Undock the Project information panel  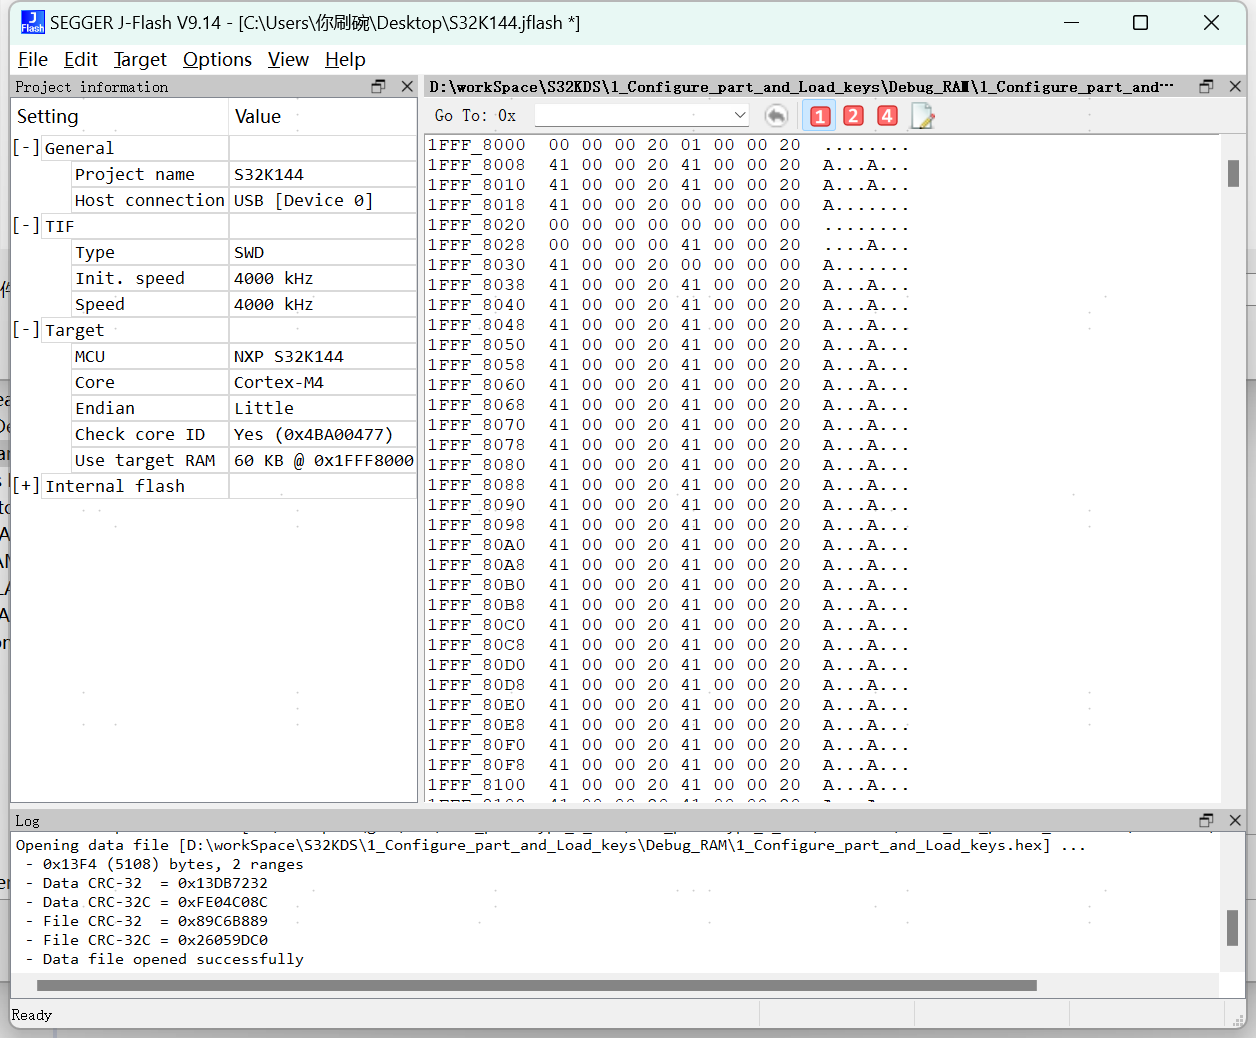tap(378, 87)
